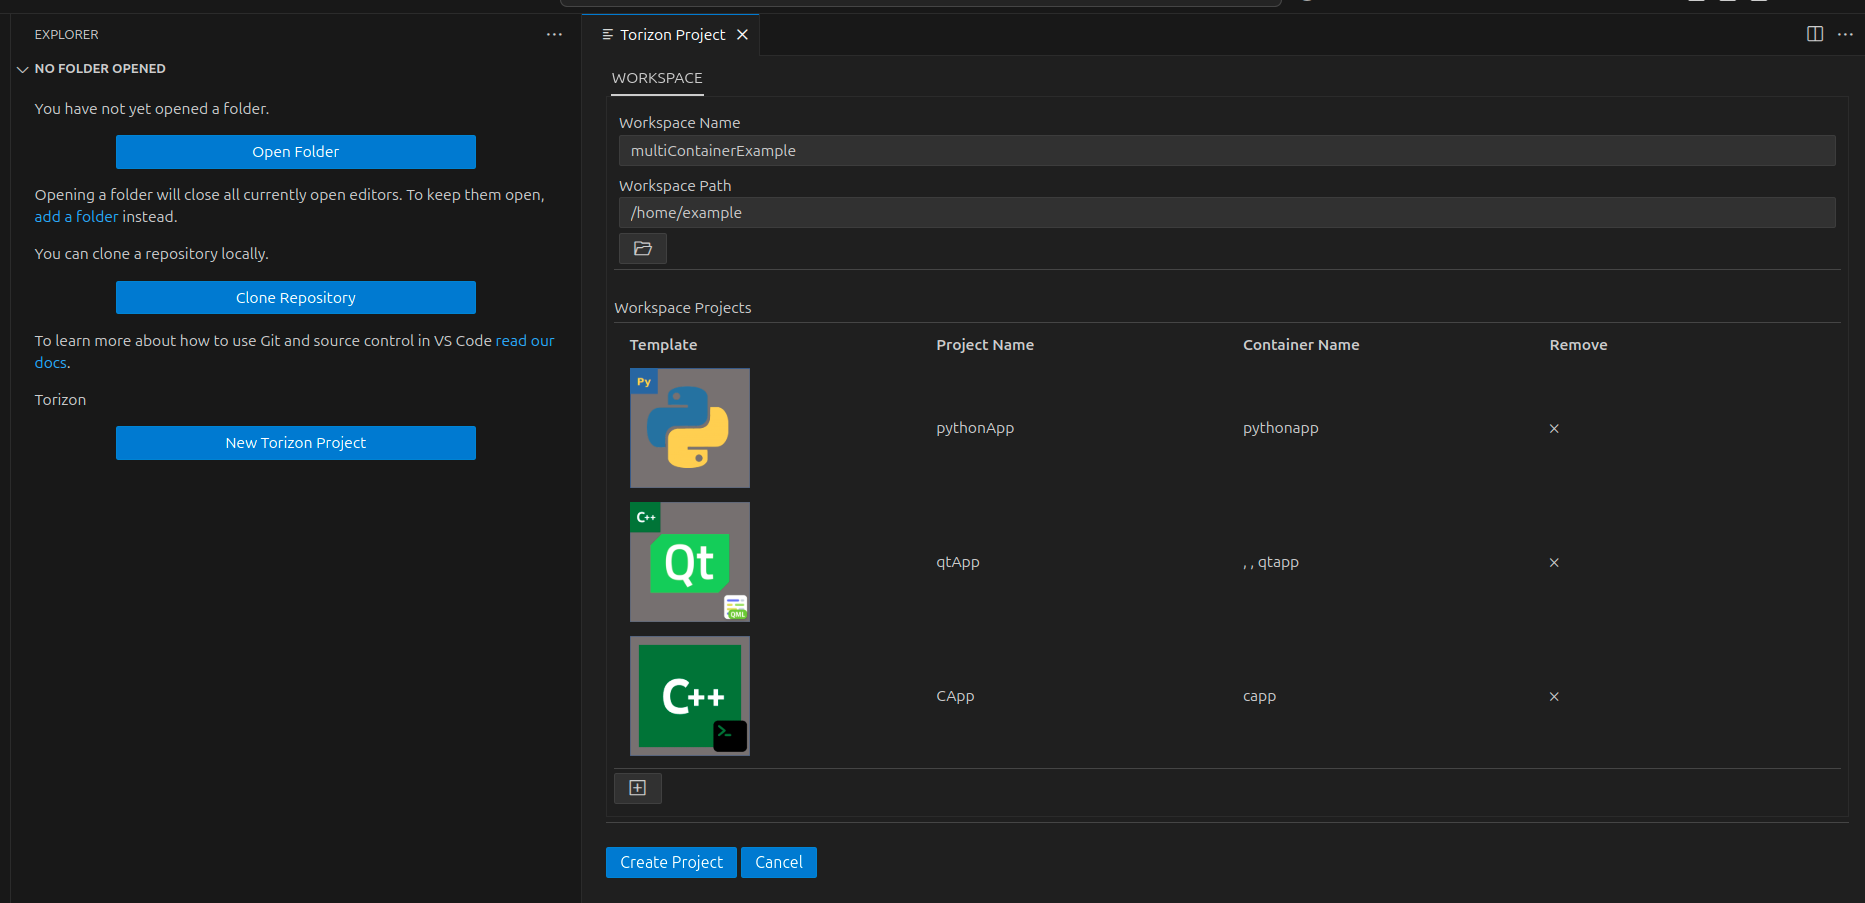Click the add project plus icon

tap(637, 788)
